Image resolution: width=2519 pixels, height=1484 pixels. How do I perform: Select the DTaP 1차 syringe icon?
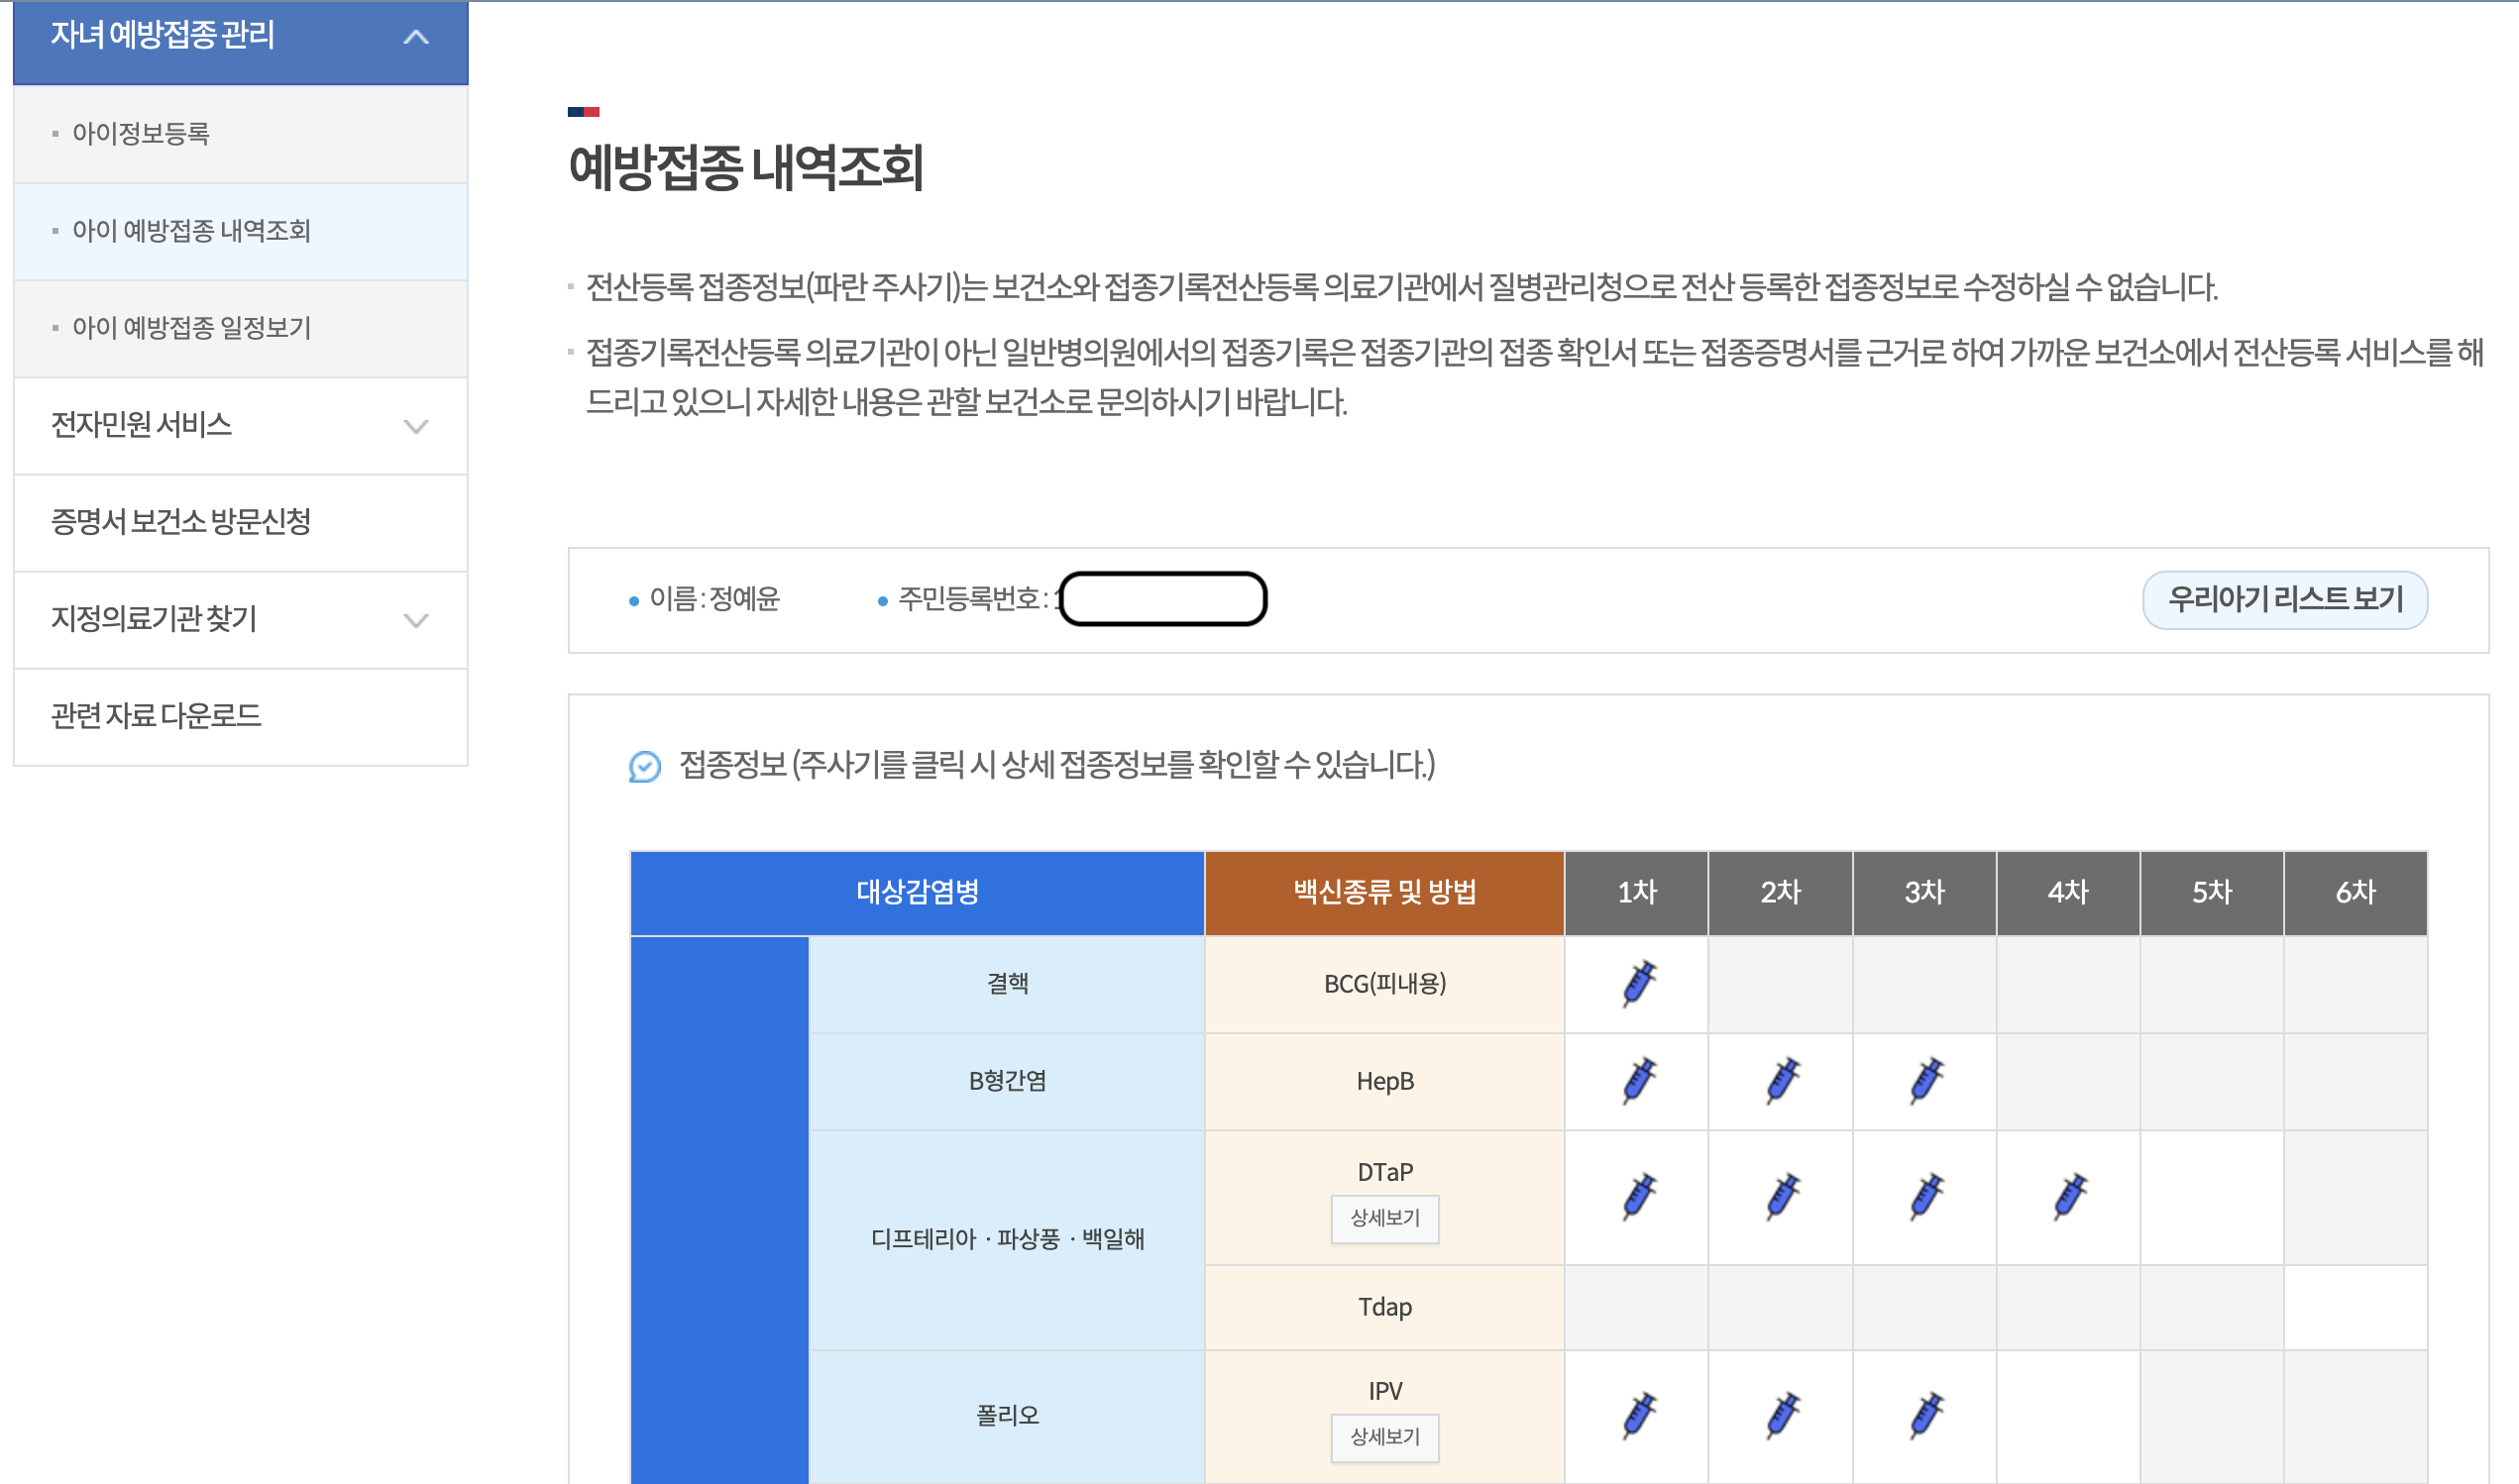[x=1638, y=1197]
